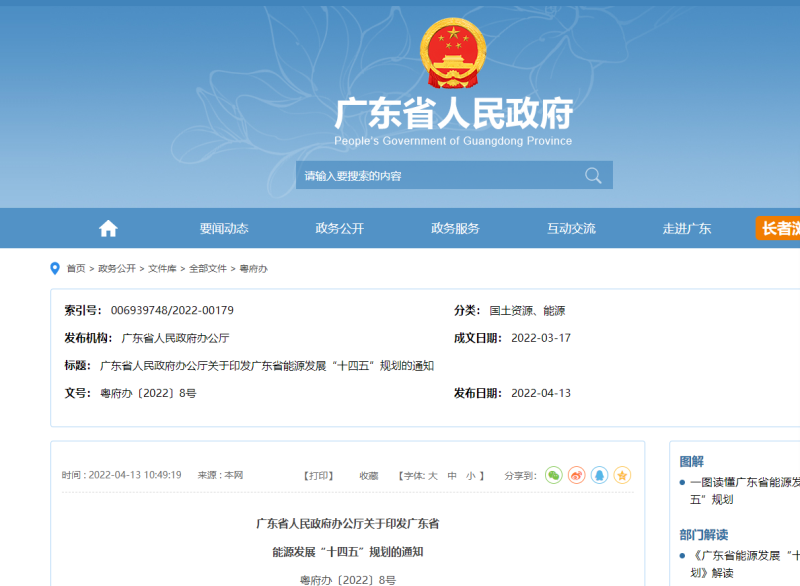The height and width of the screenshot is (586, 800).
Task: Share article to Weibo
Action: [576, 475]
